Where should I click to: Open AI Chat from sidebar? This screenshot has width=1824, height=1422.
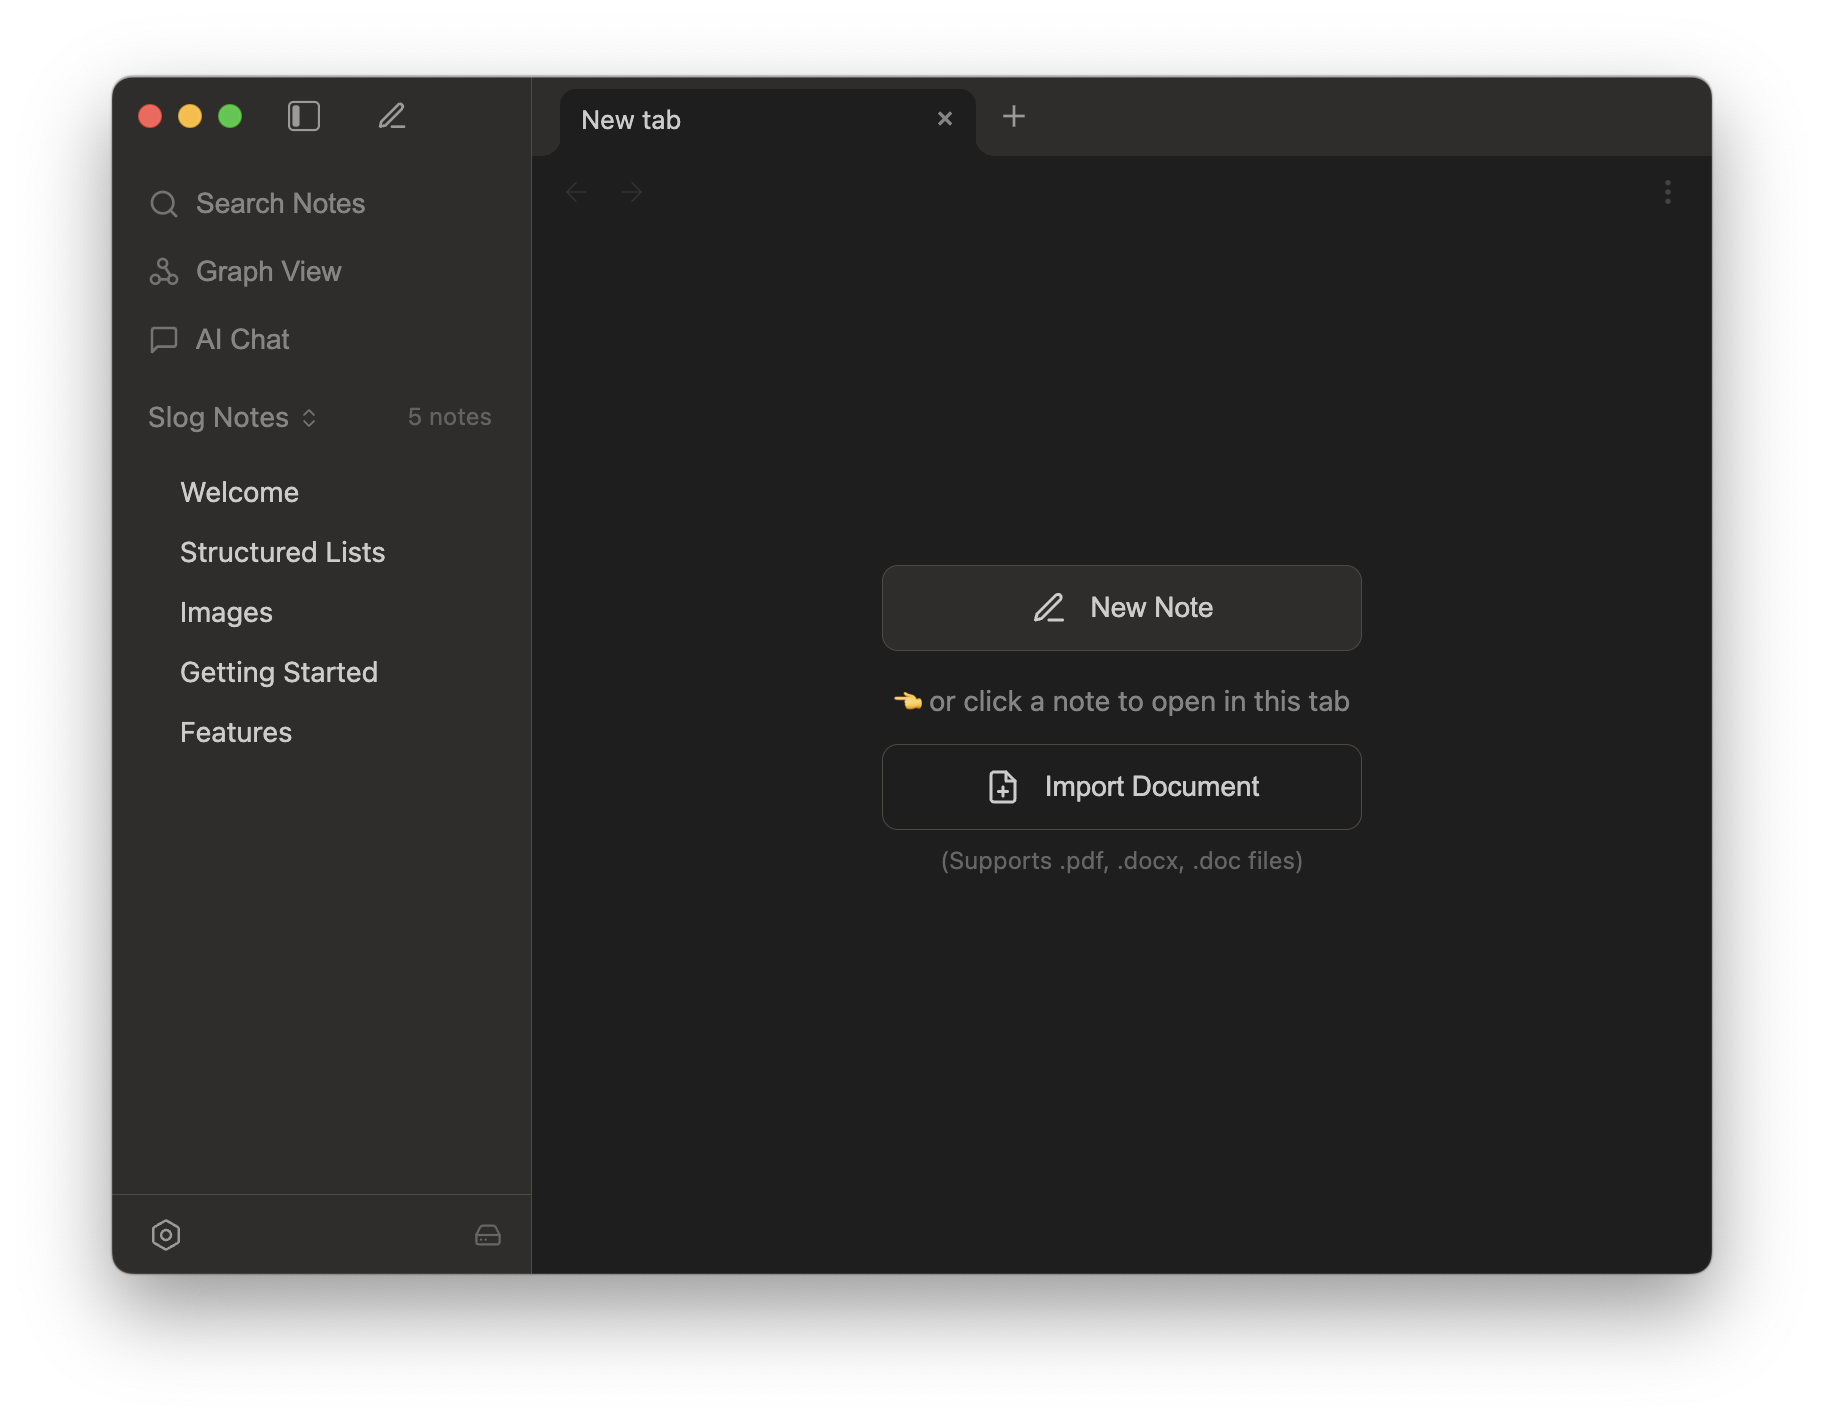pos(242,340)
